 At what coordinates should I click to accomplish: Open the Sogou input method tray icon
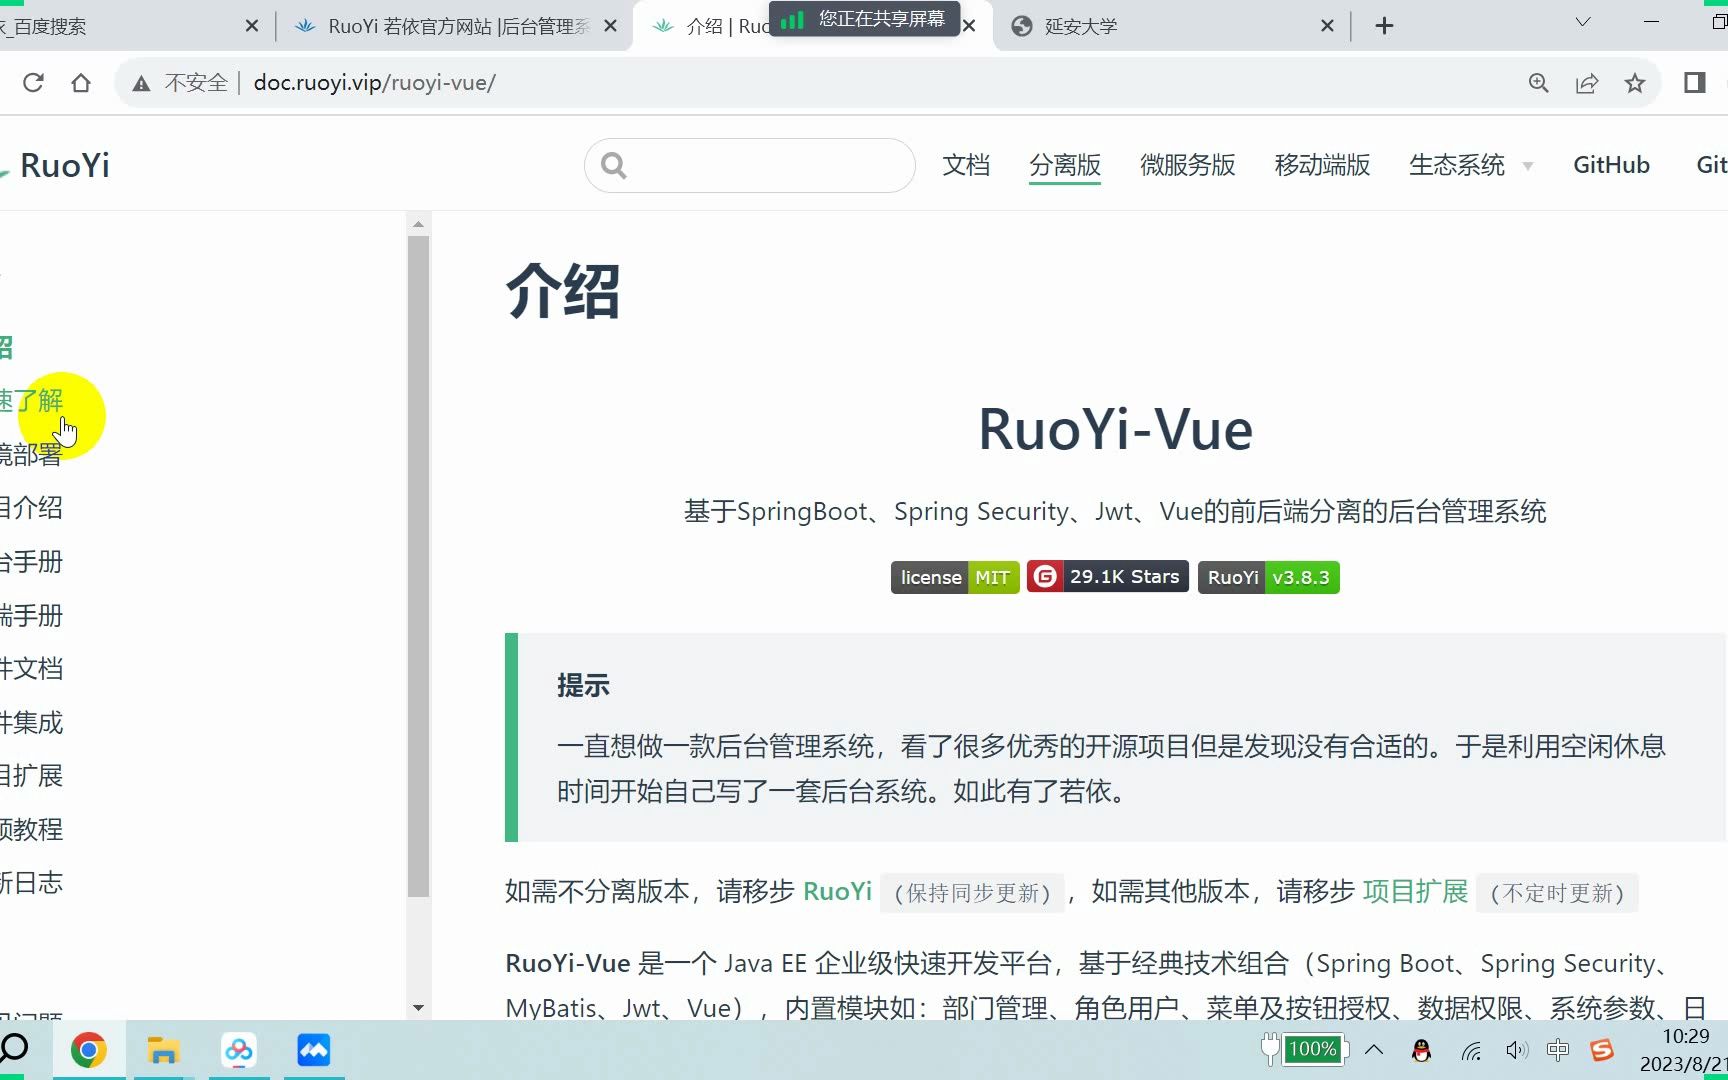point(1602,1050)
